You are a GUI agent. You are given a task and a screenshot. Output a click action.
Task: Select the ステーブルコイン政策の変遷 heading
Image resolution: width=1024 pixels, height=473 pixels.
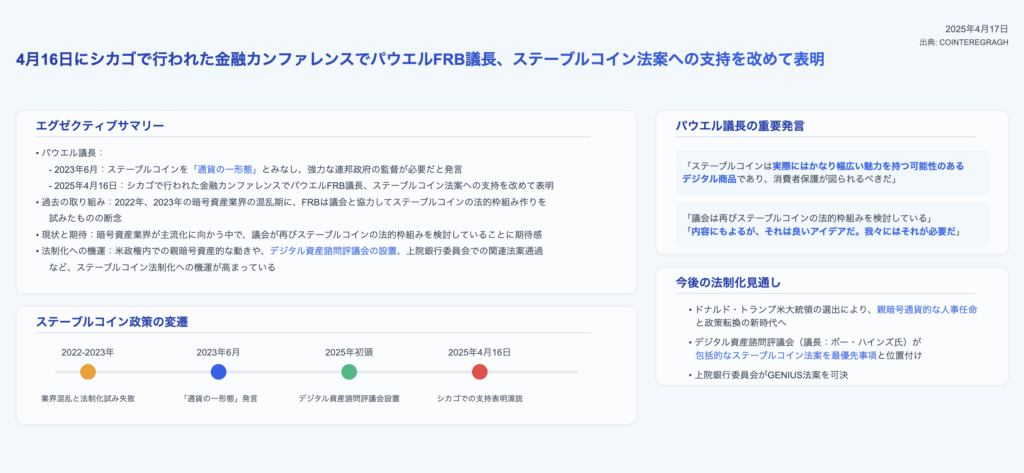(112, 322)
